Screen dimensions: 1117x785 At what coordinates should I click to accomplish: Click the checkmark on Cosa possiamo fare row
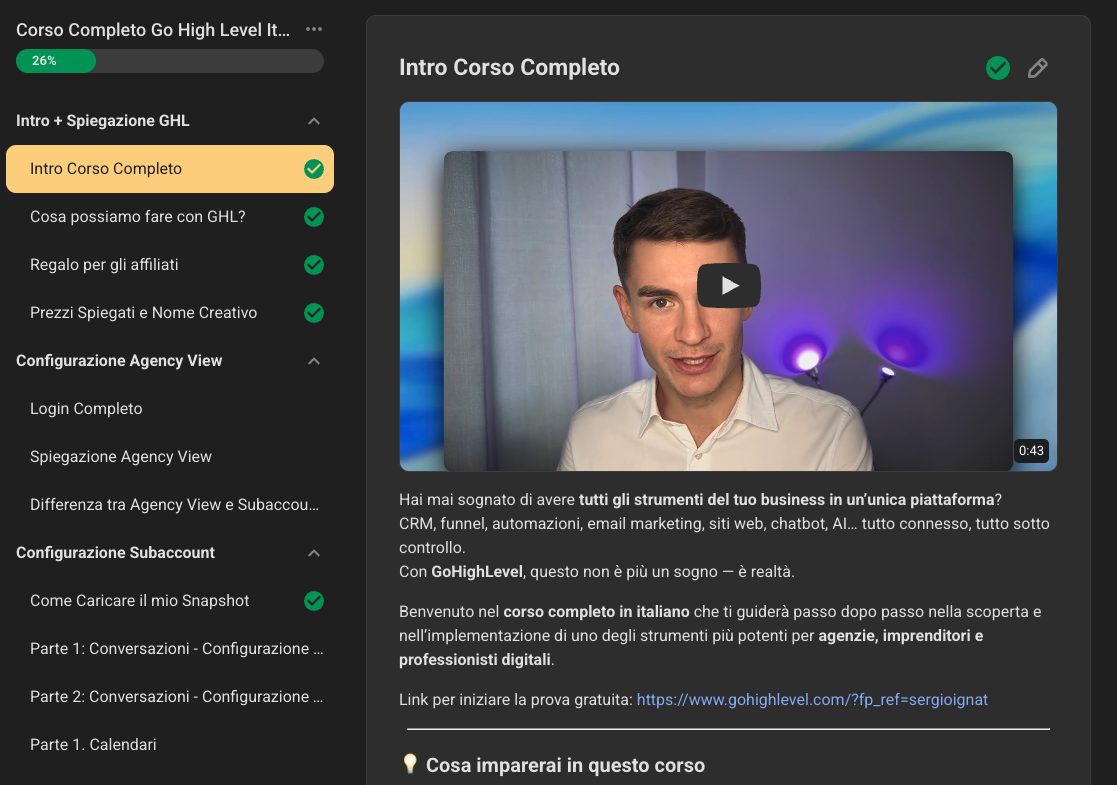click(313, 217)
